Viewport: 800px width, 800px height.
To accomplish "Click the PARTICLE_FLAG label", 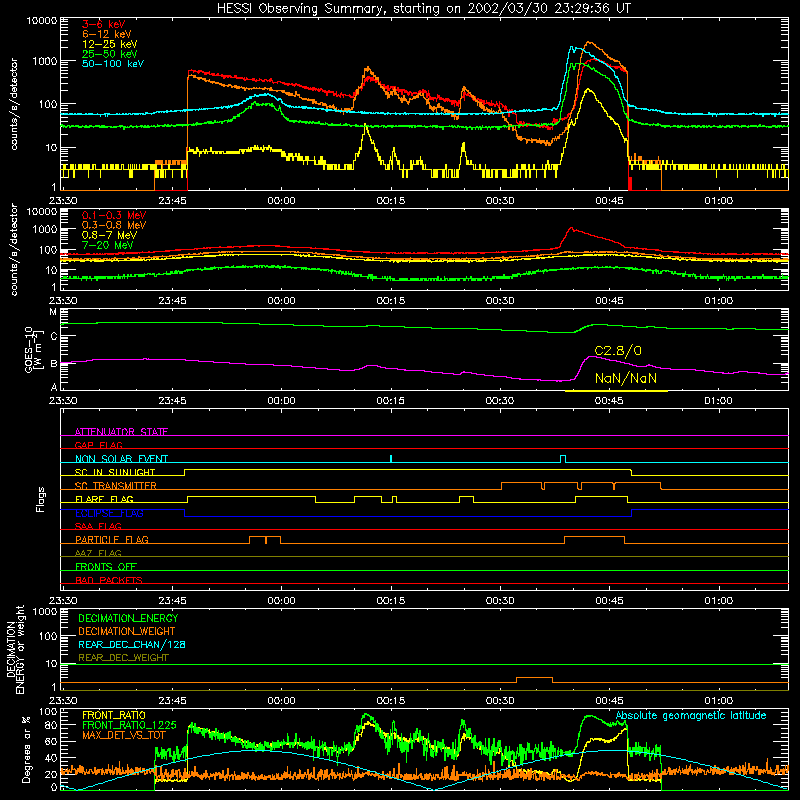I will 112,539.
